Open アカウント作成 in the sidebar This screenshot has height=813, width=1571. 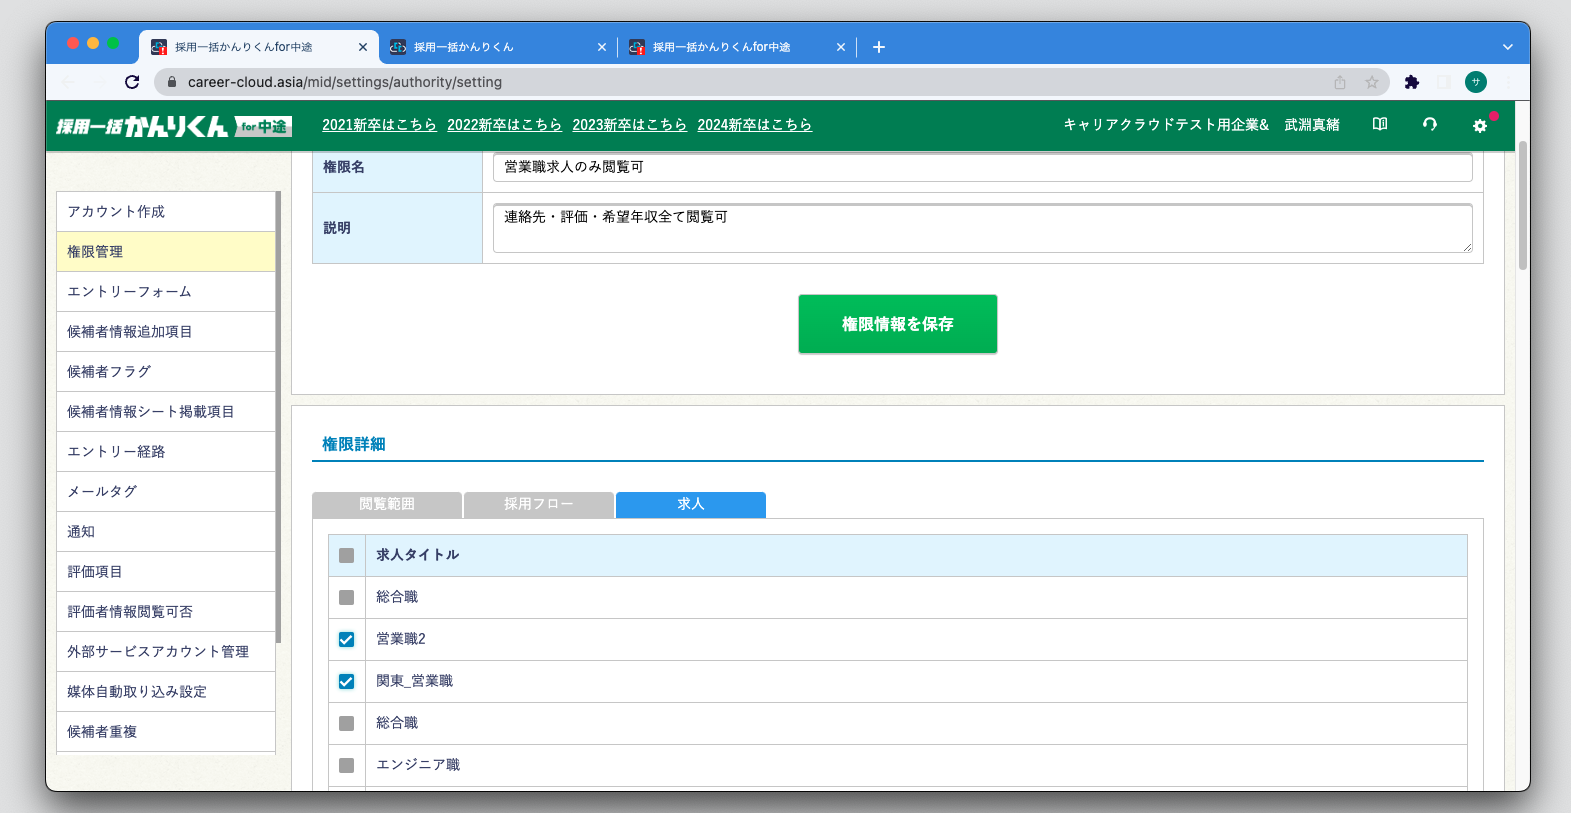pyautogui.click(x=166, y=212)
